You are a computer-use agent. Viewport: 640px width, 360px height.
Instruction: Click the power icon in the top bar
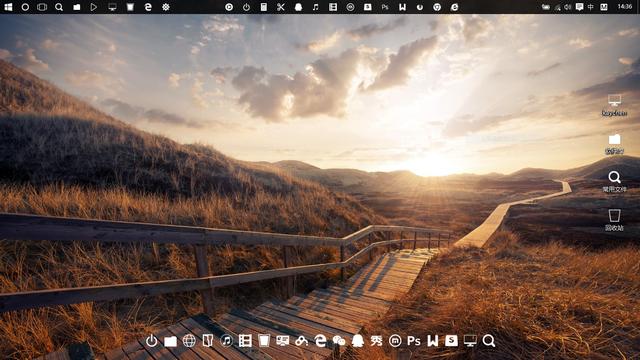[x=247, y=7]
